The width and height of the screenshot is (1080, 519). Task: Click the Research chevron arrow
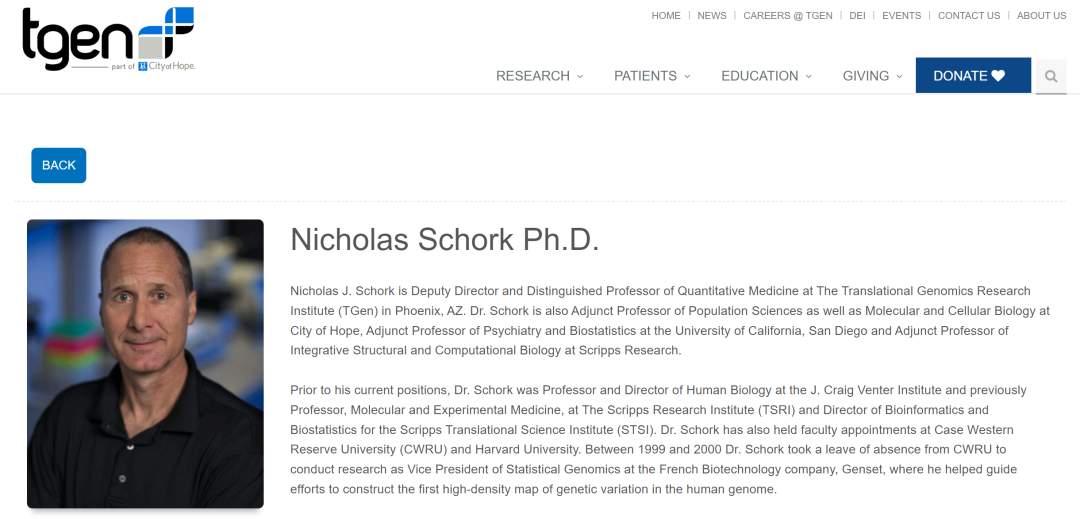click(580, 77)
